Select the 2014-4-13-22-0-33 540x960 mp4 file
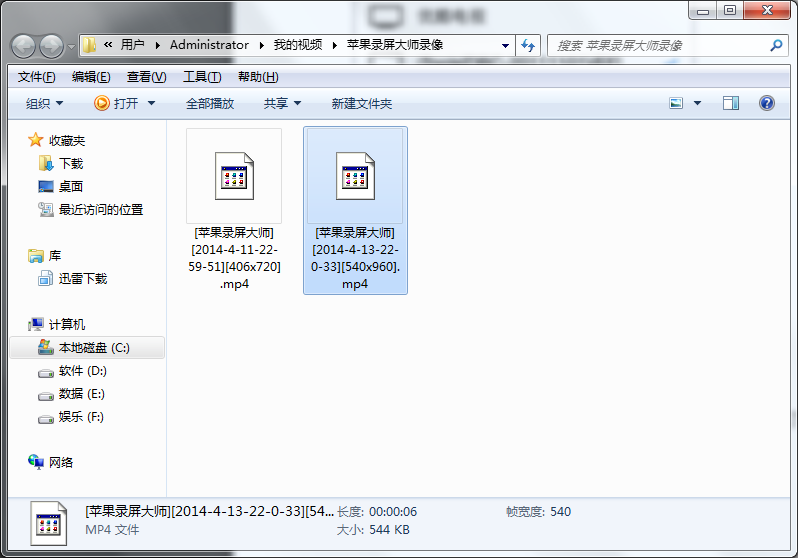798x558 pixels. coord(355,210)
